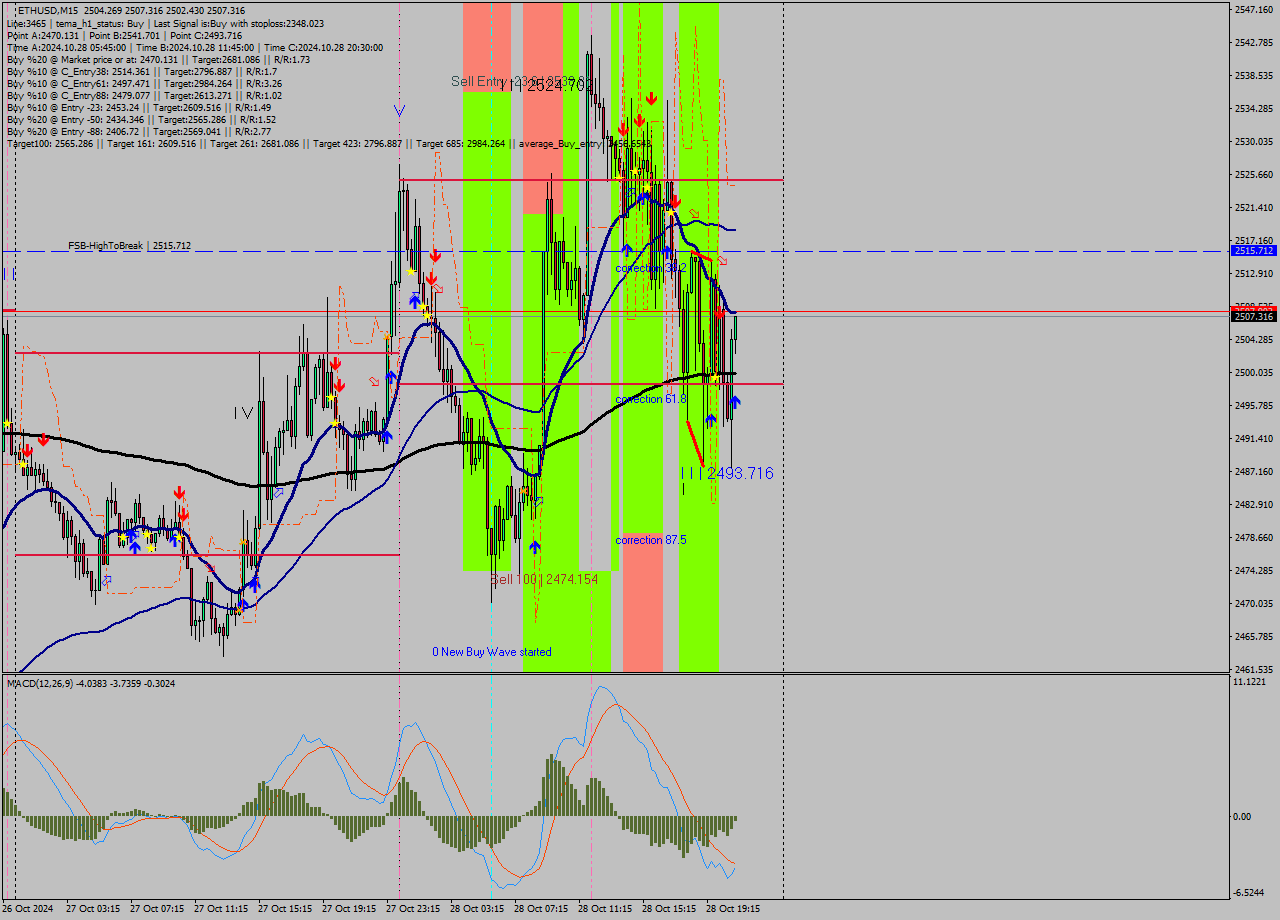Click the 'correction 87.5' label
Screen dimensions: 1280x920
click(651, 540)
